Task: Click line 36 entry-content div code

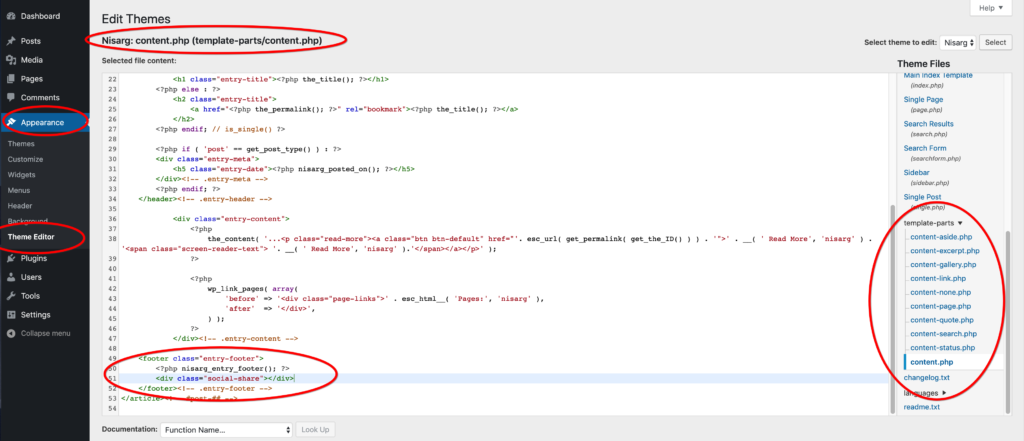Action: point(231,219)
